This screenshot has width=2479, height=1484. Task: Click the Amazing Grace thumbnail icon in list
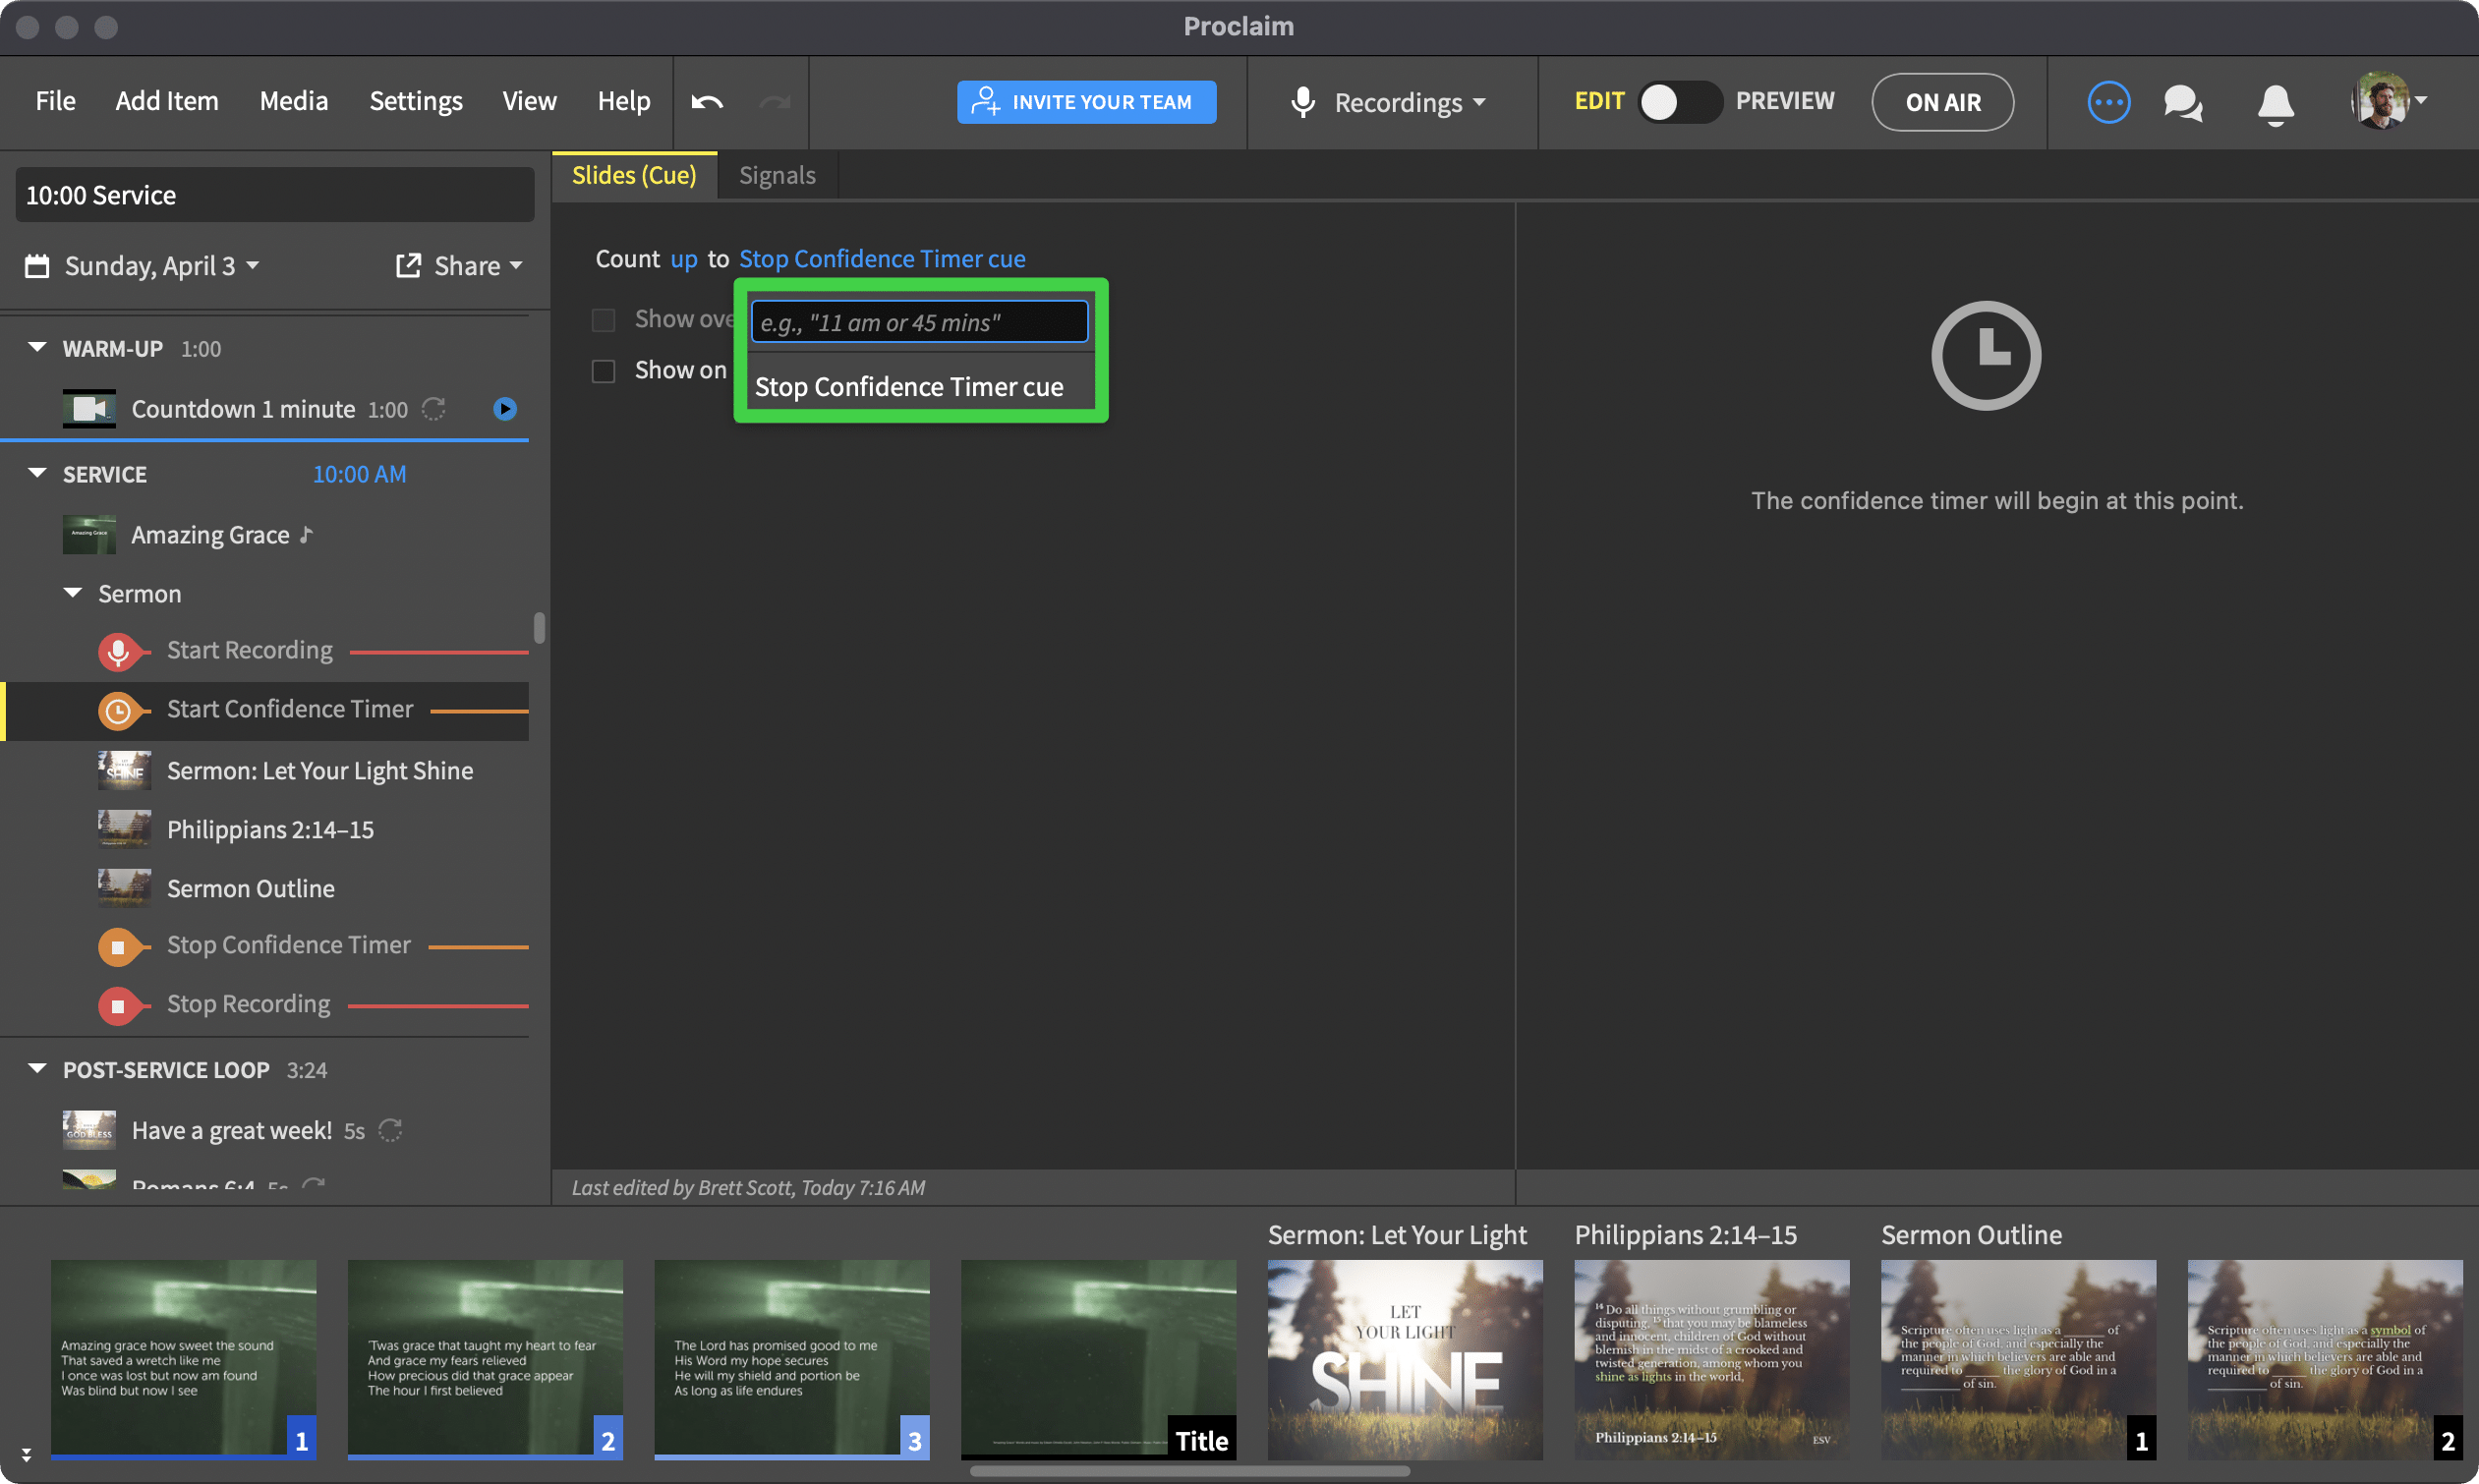coord(89,535)
